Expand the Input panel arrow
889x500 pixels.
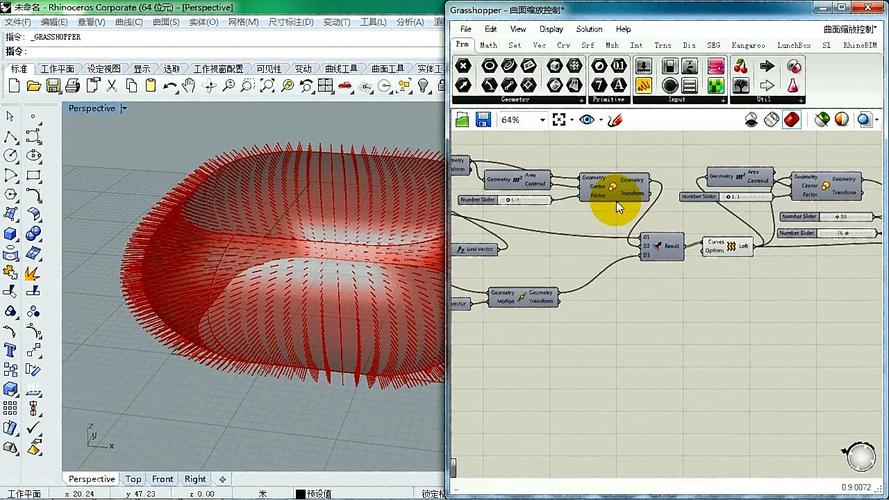point(723,100)
